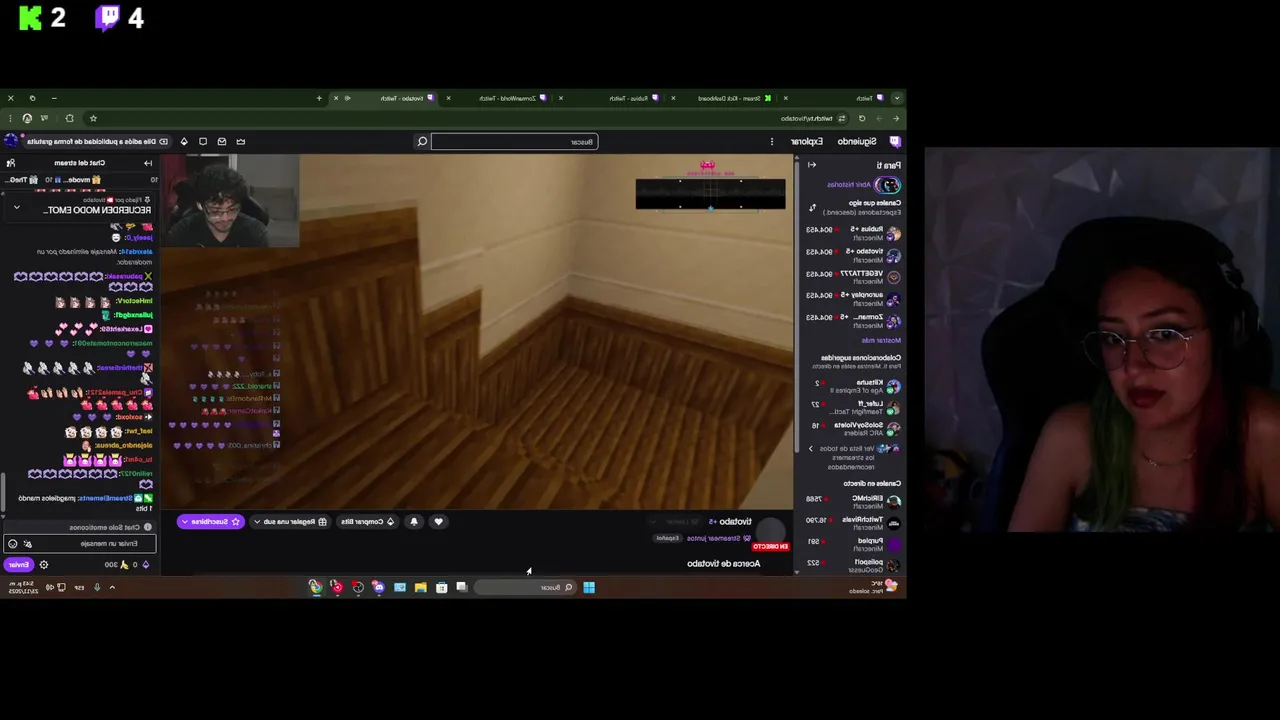Click the Acerca de tivotabo heading

723,563
